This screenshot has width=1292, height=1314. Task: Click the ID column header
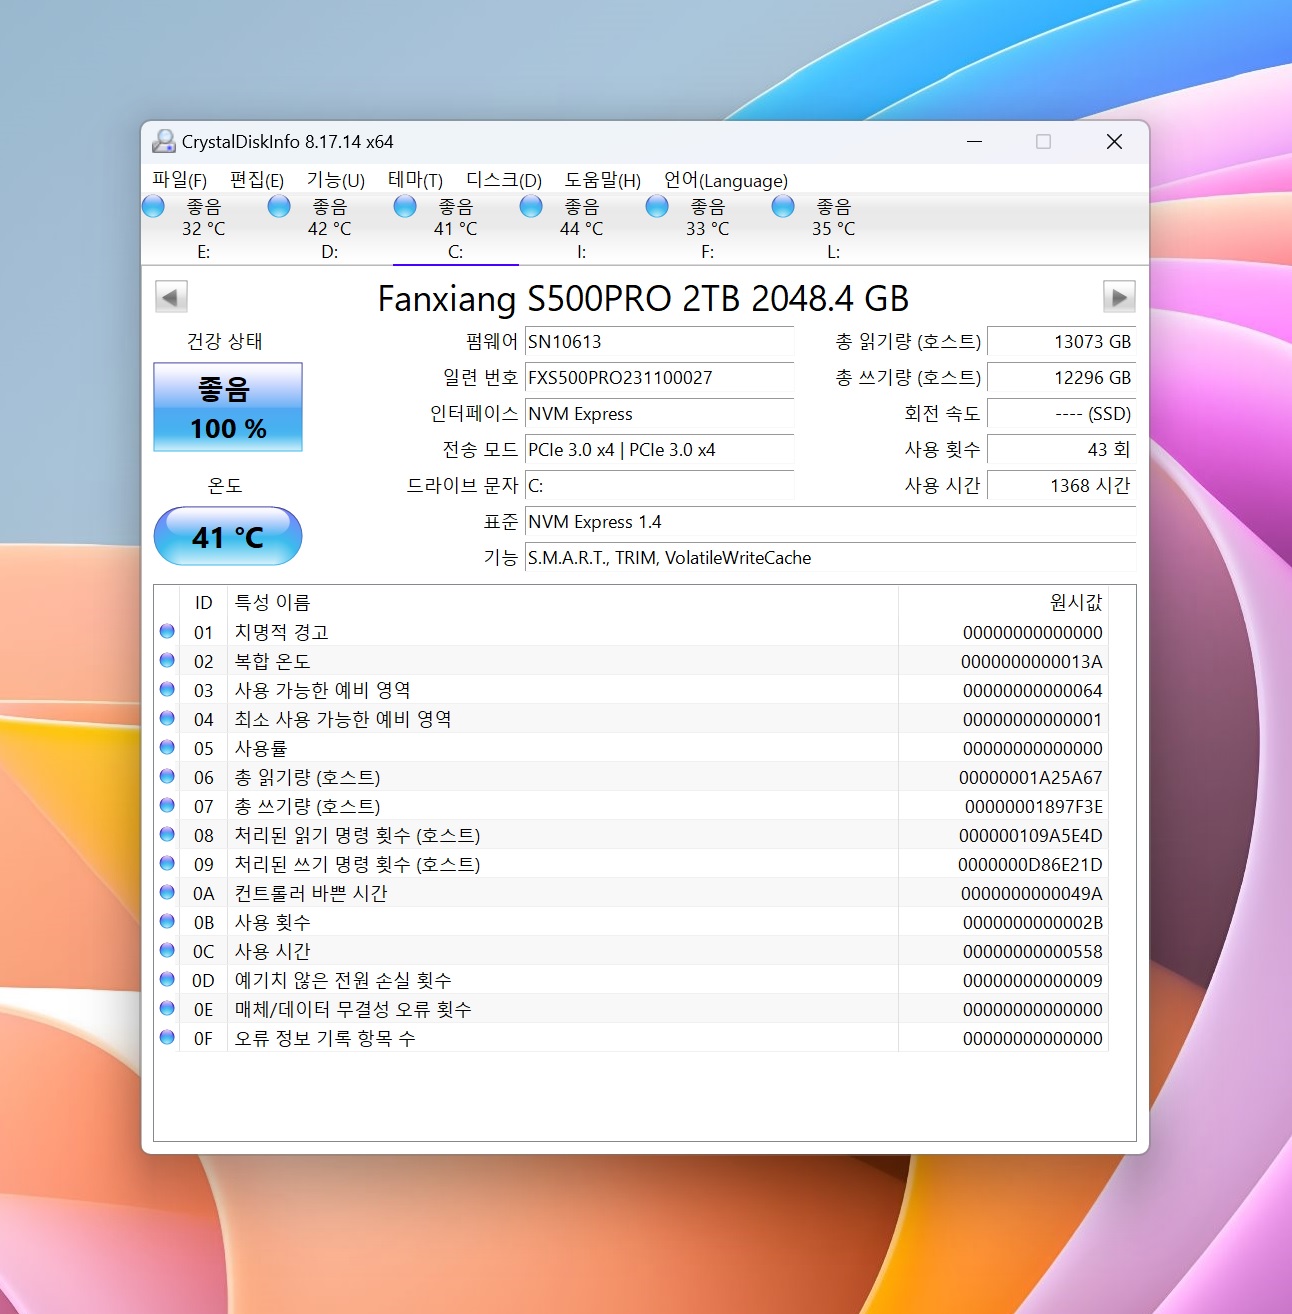(204, 602)
